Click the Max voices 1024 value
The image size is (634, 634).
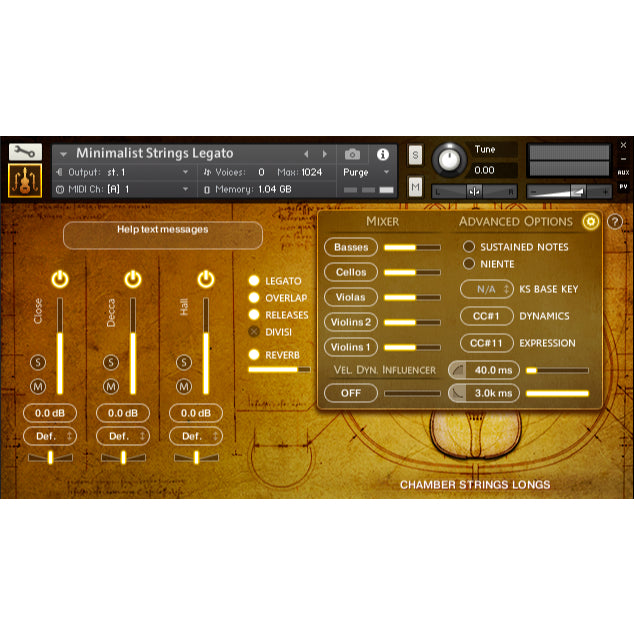pyautogui.click(x=312, y=172)
